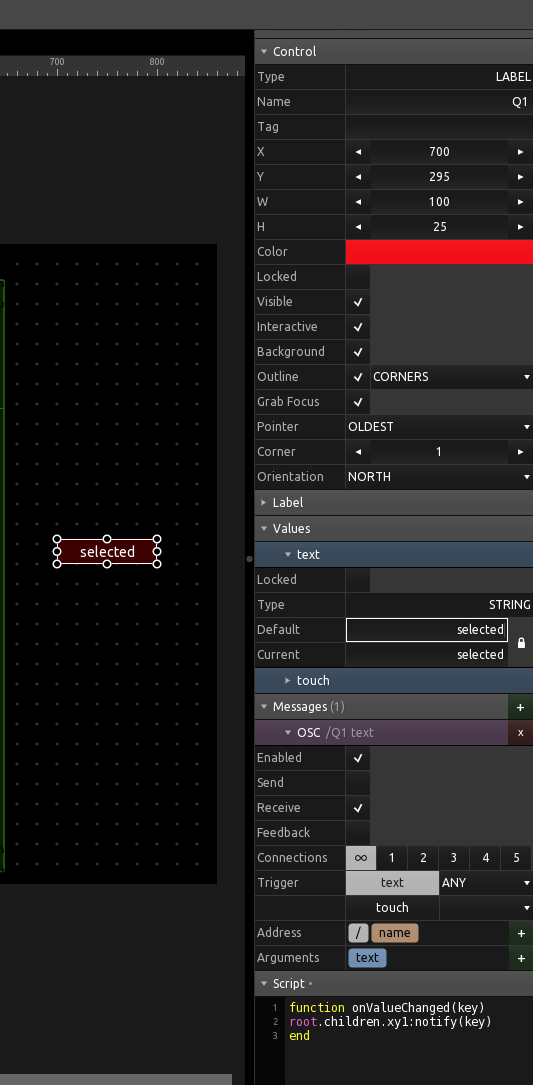The height and width of the screenshot is (1085, 533).
Task: Enable the Feedback checkbox
Action: coord(358,832)
